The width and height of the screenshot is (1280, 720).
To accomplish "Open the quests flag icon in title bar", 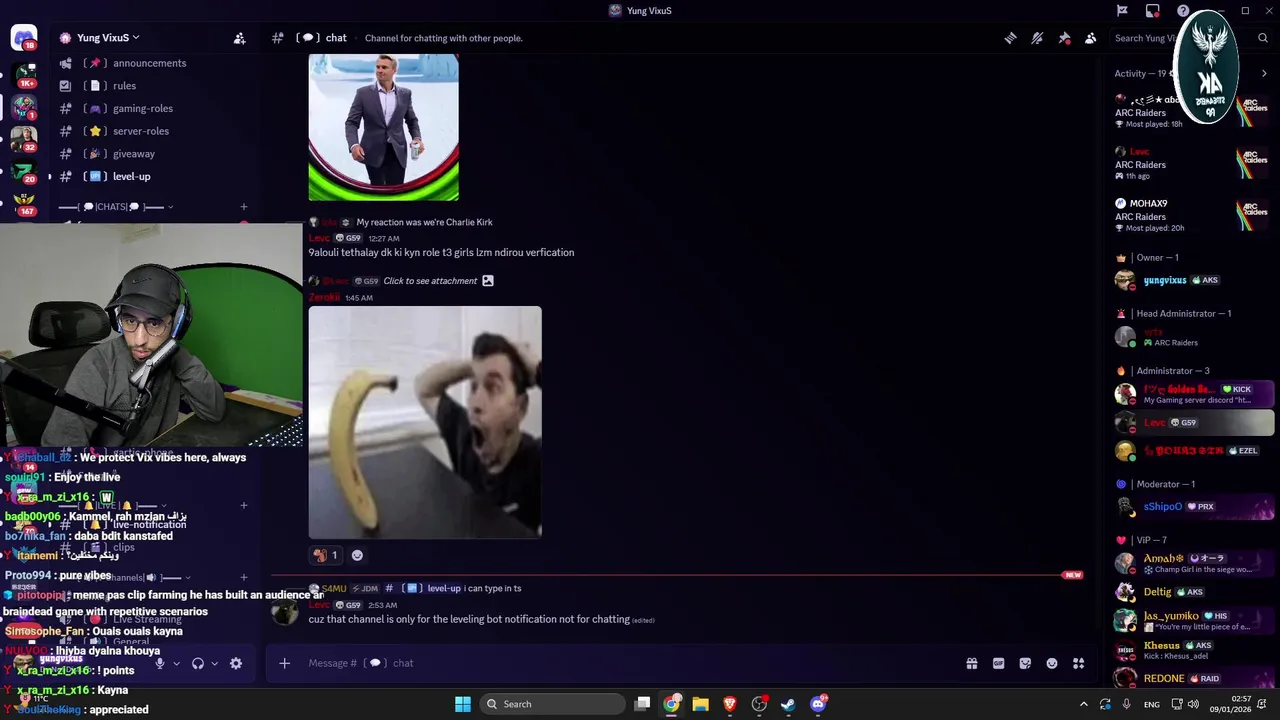I will pos(1122,11).
